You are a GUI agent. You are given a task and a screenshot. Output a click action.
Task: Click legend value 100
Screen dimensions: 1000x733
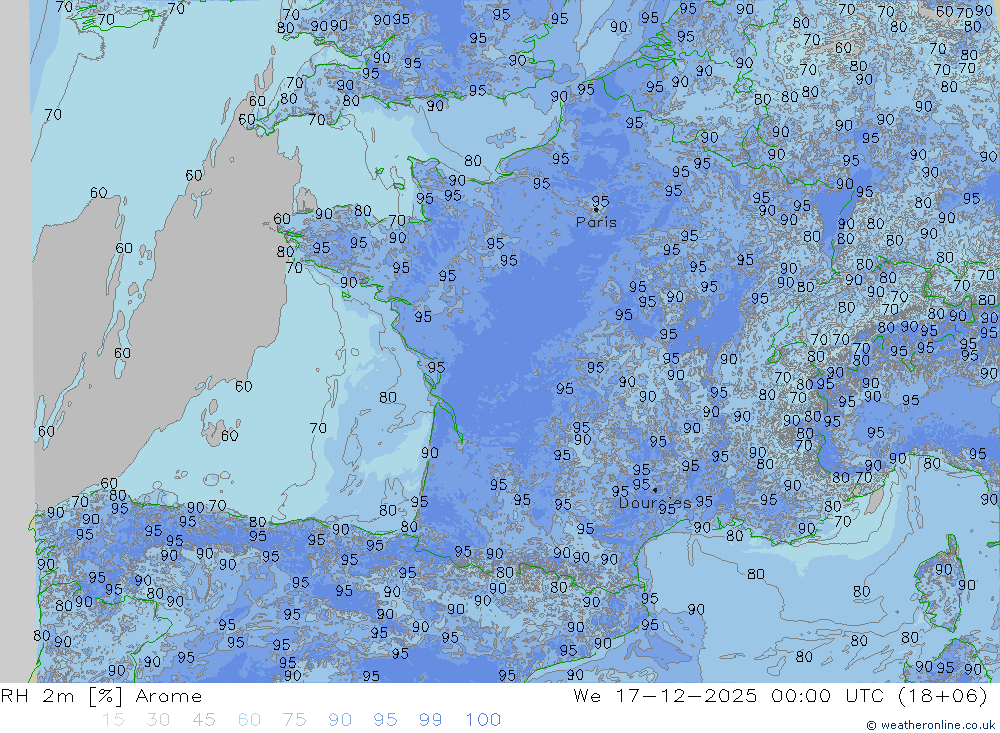click(x=483, y=720)
